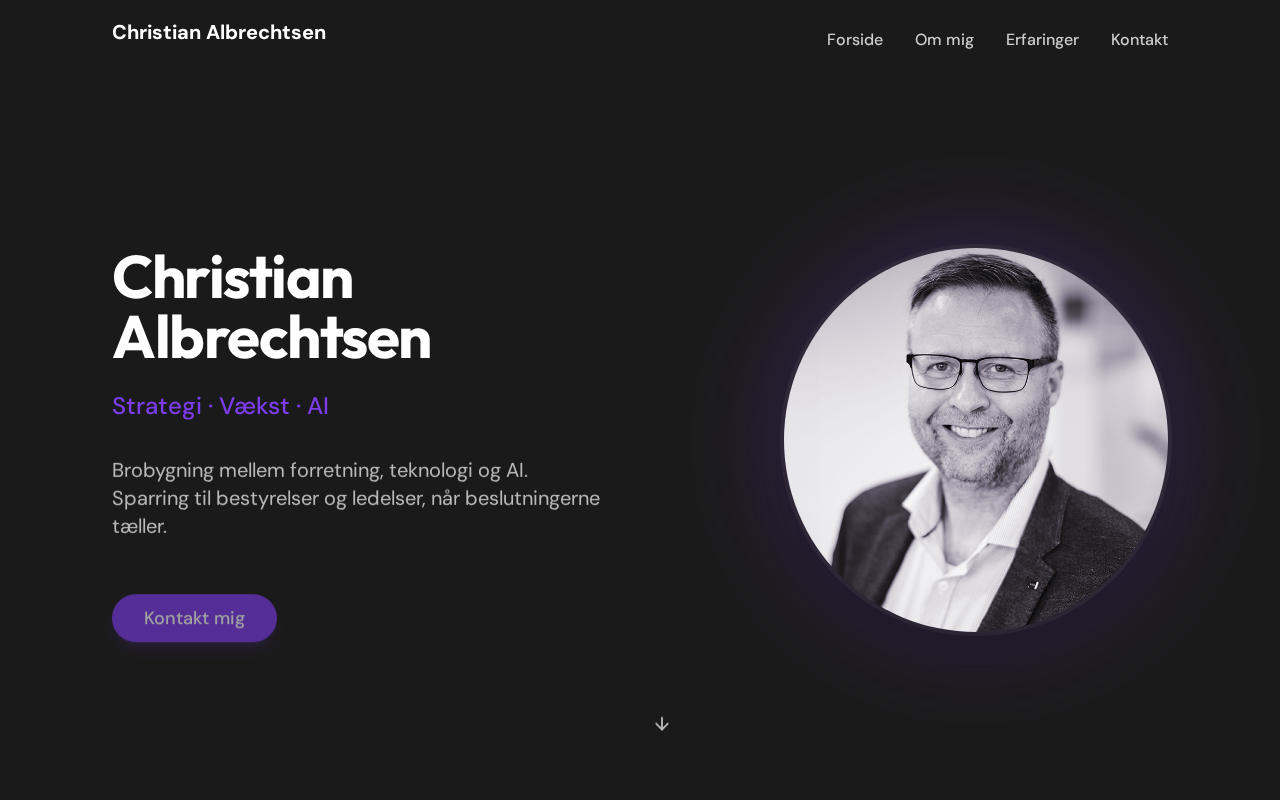Viewport: 1280px width, 800px height.
Task: Open the Forside navigation link
Action: click(855, 40)
